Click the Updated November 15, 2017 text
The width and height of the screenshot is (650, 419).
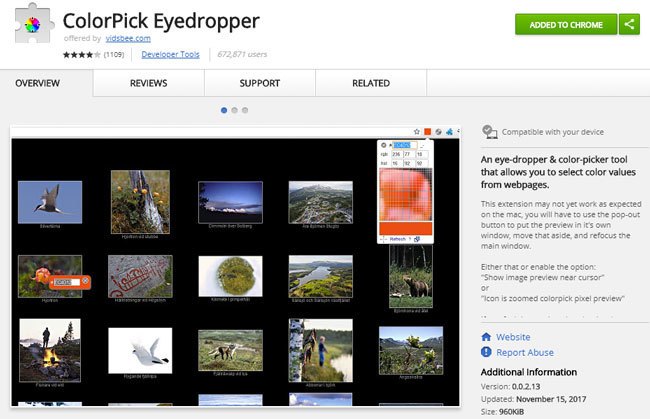534,399
